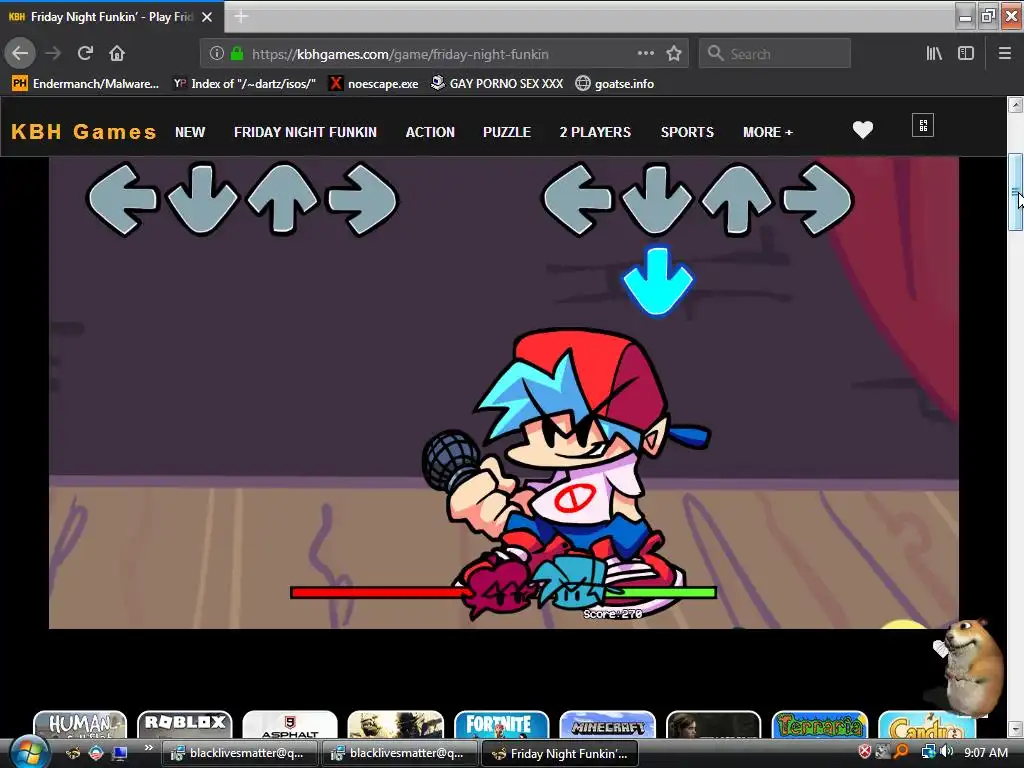
Task: Click the KBH Games logo link
Action: click(84, 132)
